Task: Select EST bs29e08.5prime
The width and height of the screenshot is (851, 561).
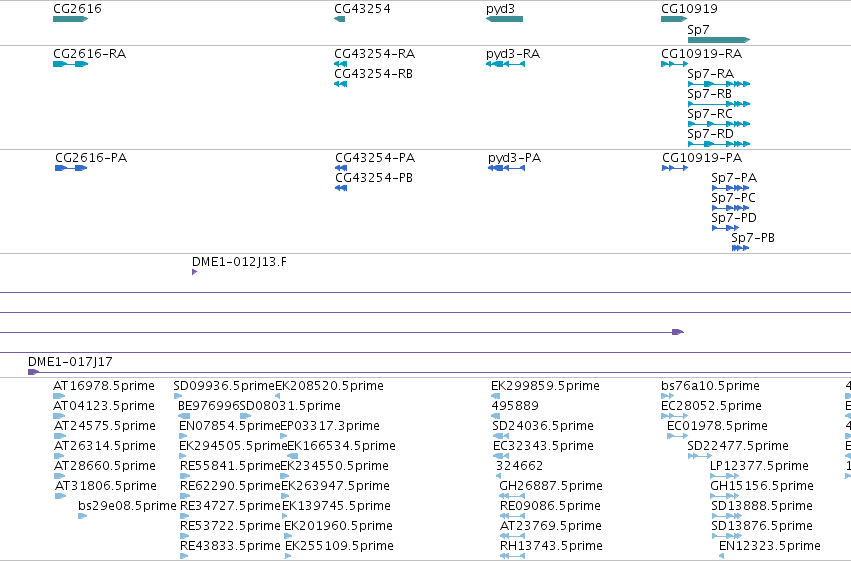Action: point(82,516)
